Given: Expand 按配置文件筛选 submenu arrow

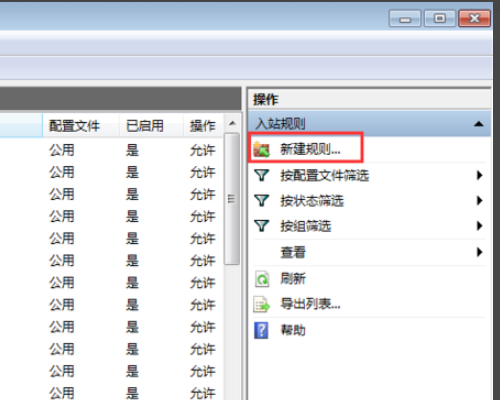Looking at the screenshot, I should coord(479,175).
